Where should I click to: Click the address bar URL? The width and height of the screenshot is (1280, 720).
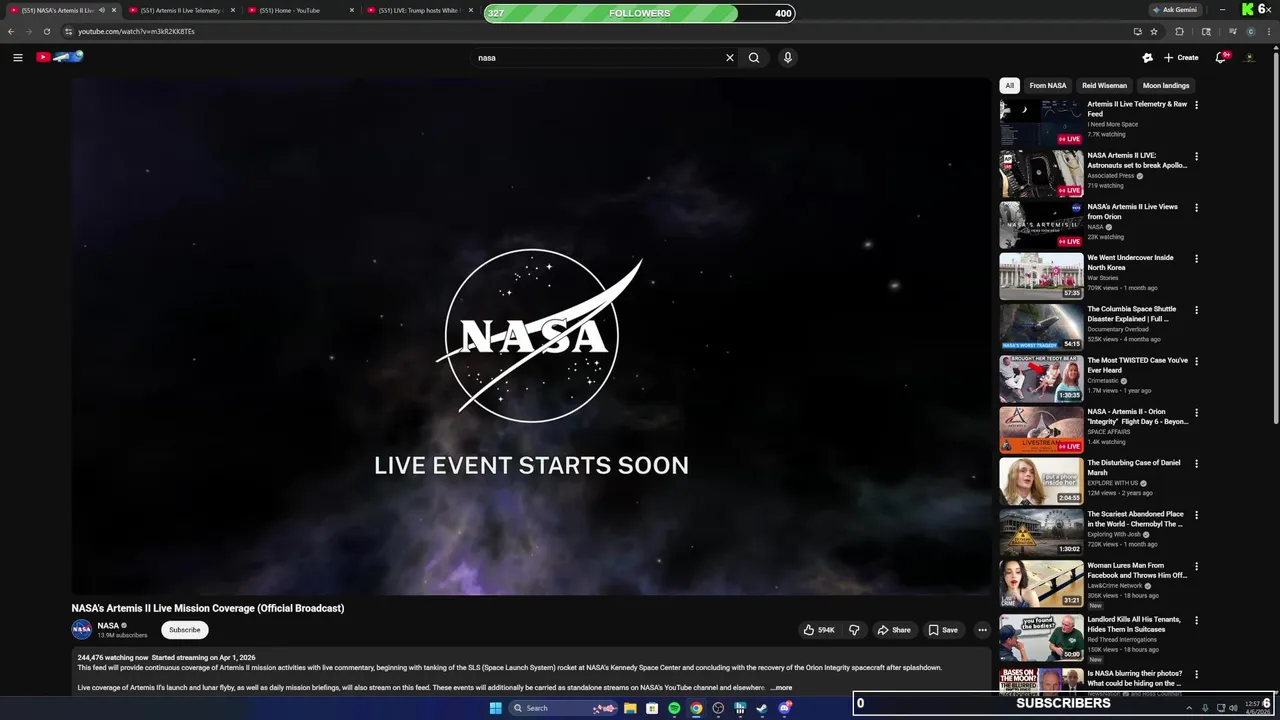136,31
